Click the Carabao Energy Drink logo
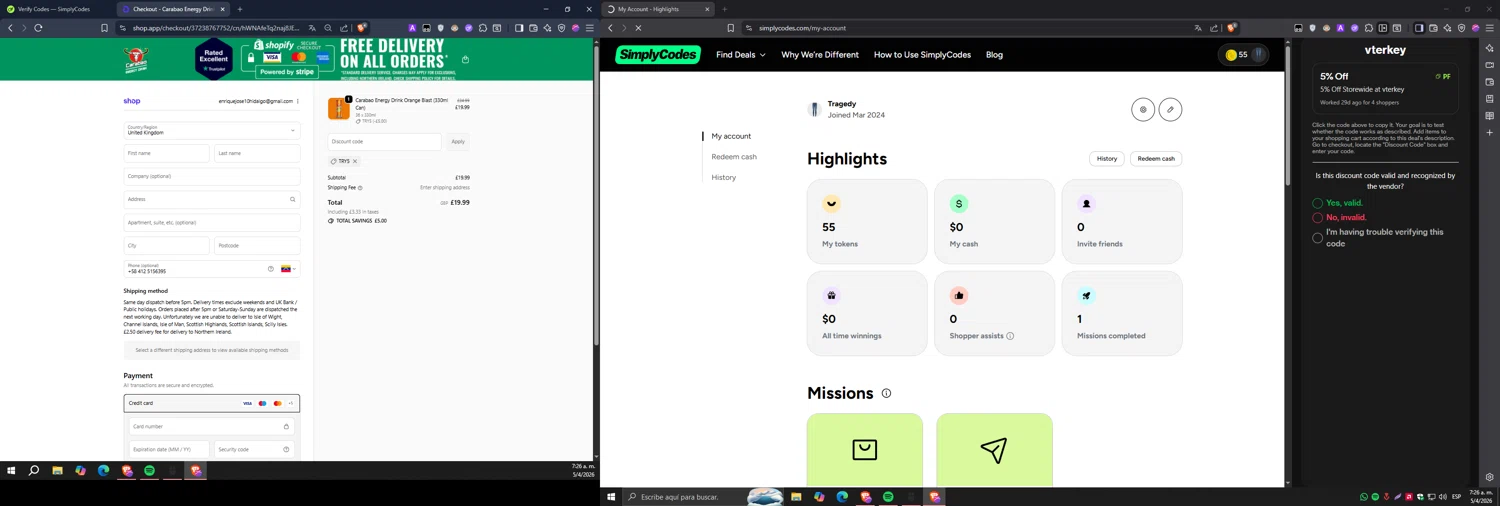1500x506 pixels. (136, 60)
